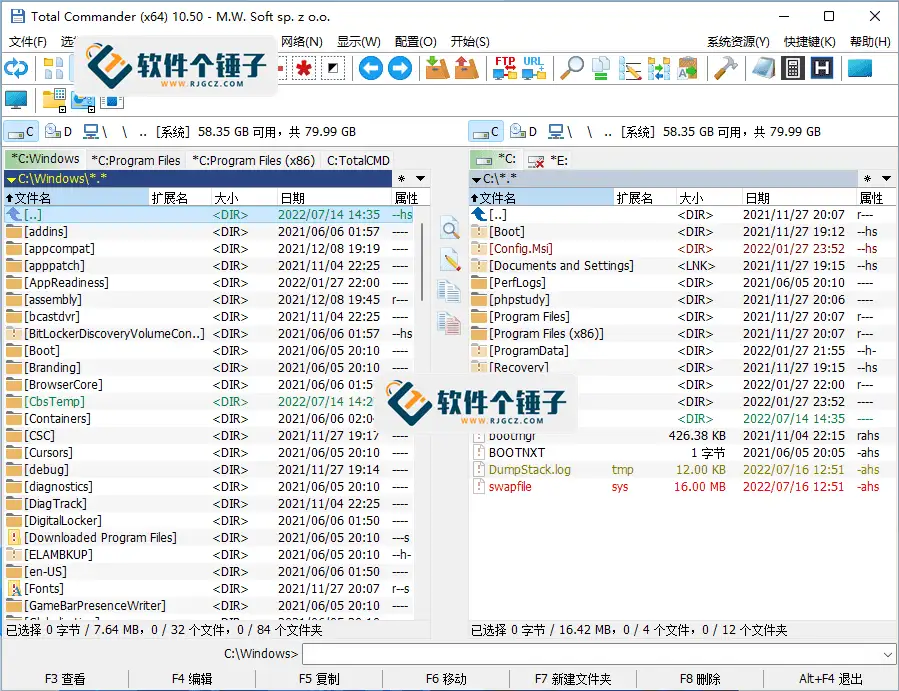
Task: Open the 开始(S) menu
Action: coord(470,41)
